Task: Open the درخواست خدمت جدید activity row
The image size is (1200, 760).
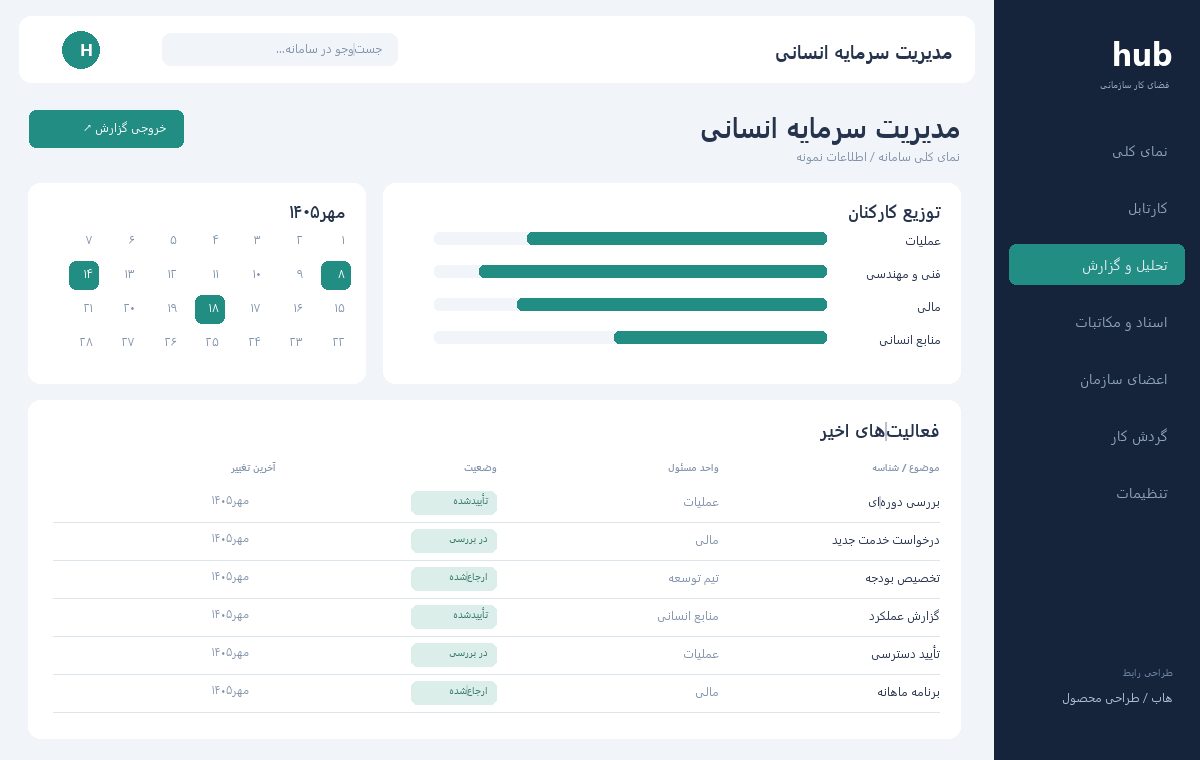Action: click(x=497, y=541)
